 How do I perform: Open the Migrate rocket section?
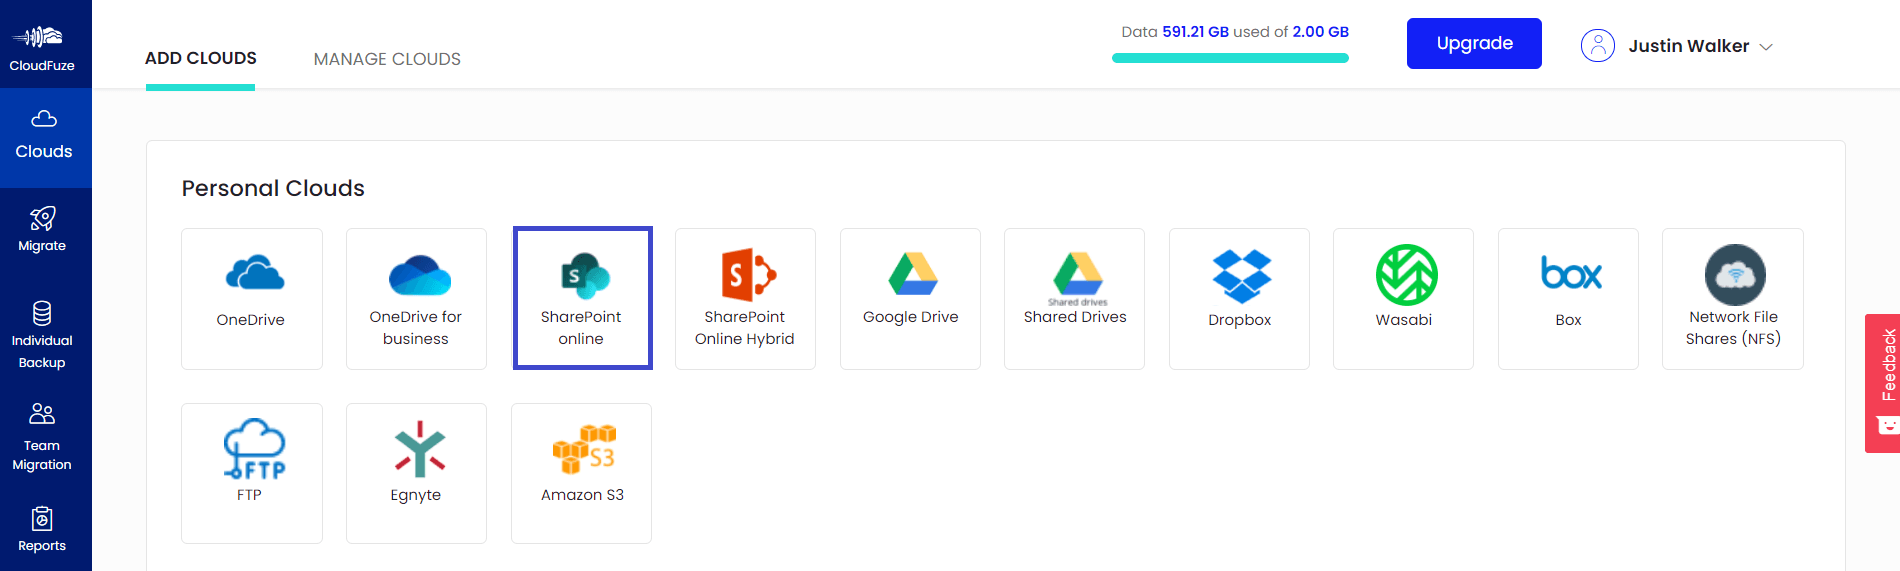42,229
